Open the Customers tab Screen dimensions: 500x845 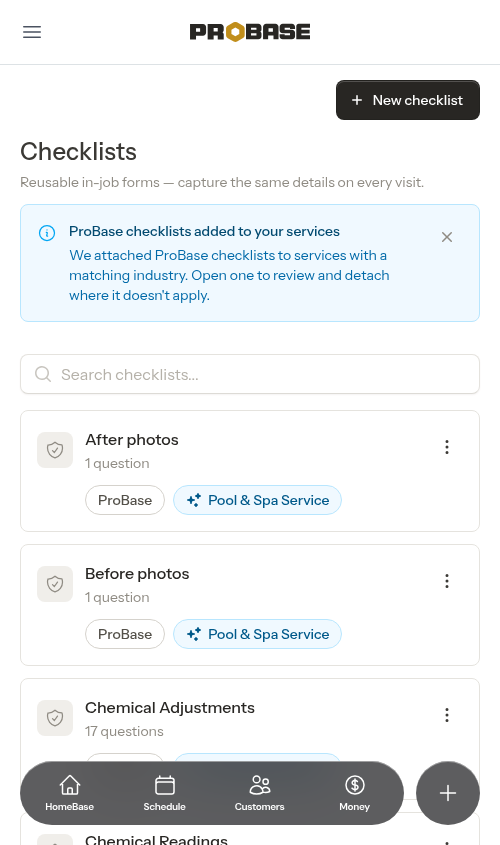[259, 793]
